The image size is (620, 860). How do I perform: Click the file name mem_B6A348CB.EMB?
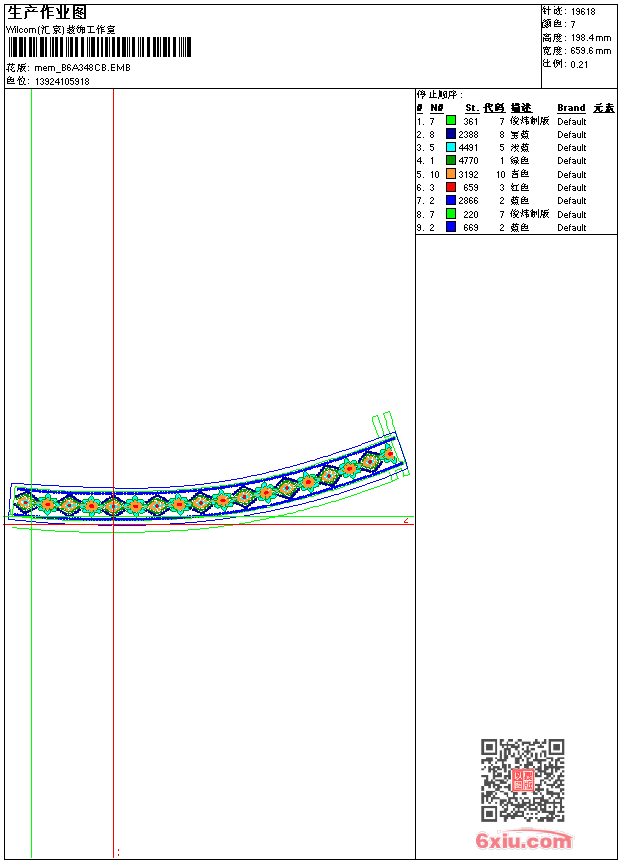point(82,68)
